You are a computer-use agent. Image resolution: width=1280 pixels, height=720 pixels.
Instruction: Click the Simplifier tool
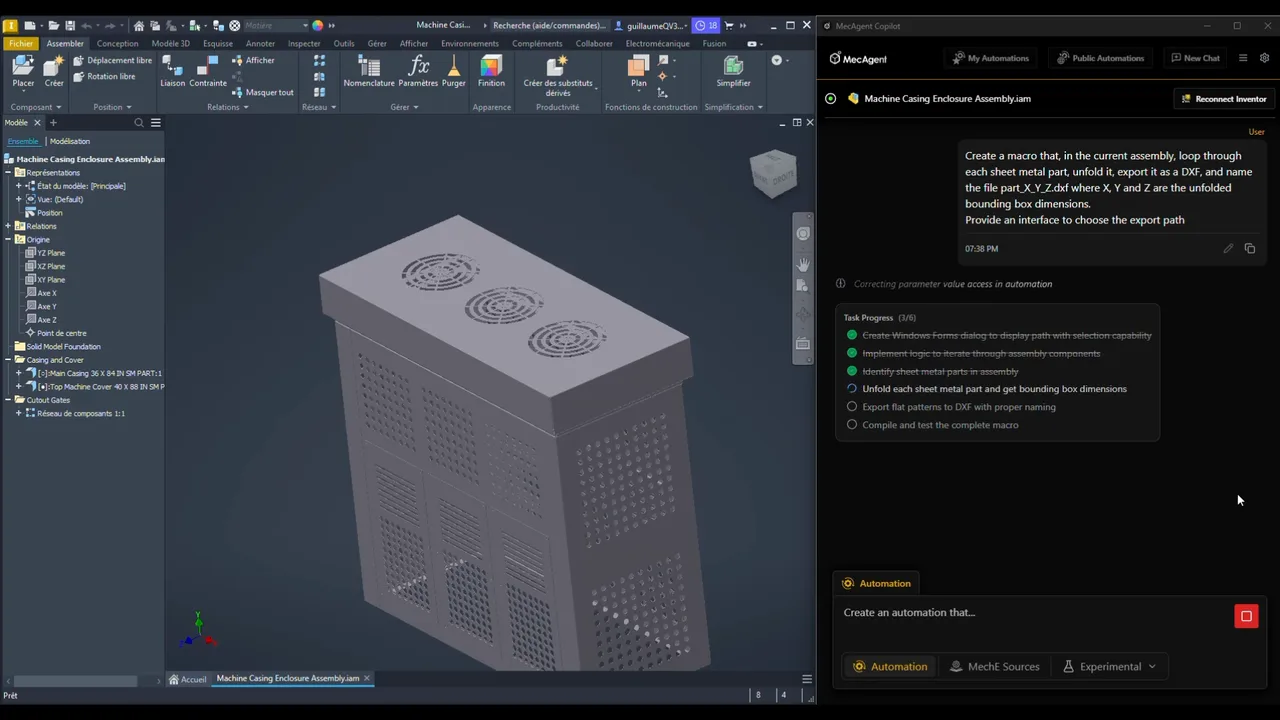[x=733, y=71]
